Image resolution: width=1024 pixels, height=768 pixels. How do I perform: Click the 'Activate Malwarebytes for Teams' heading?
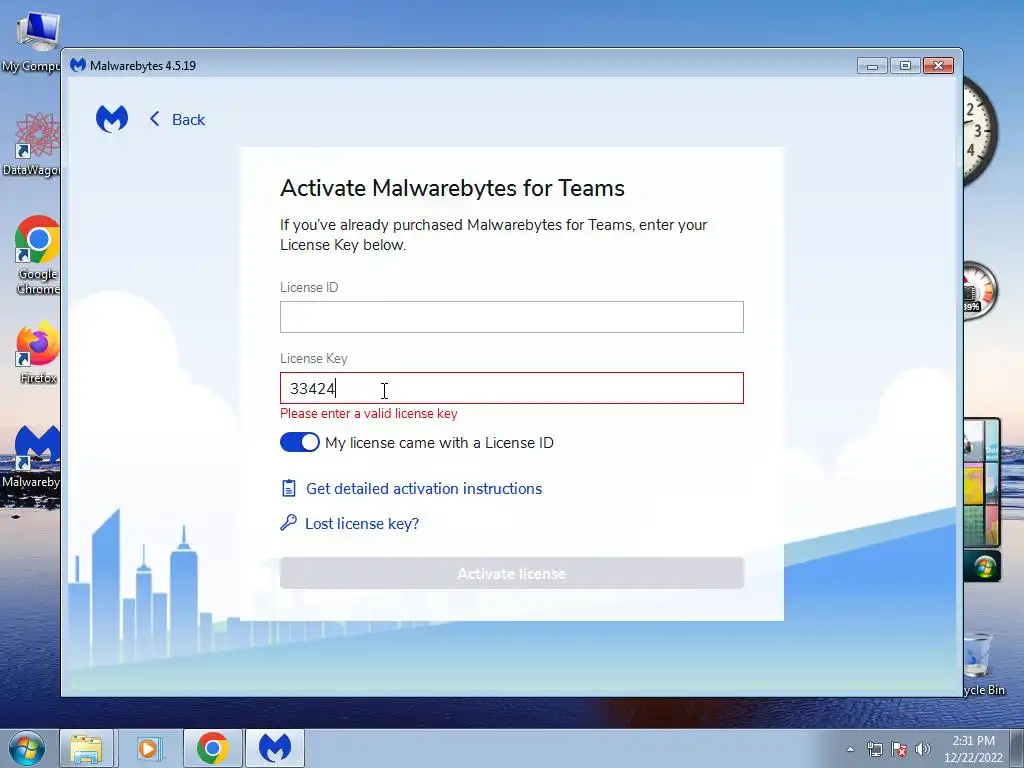pyautogui.click(x=453, y=188)
